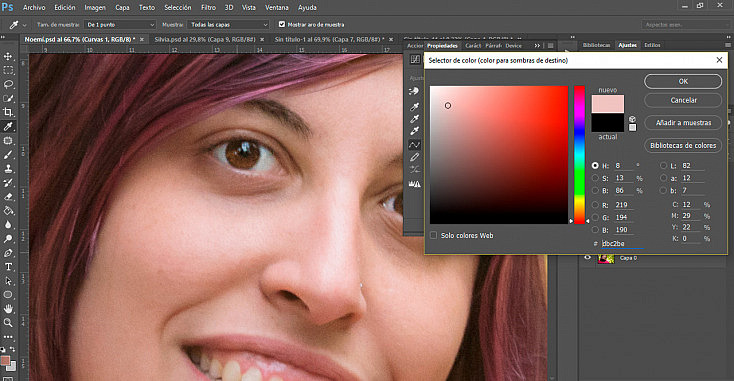
Task: Select the Dodge tool
Action: pyautogui.click(x=8, y=239)
